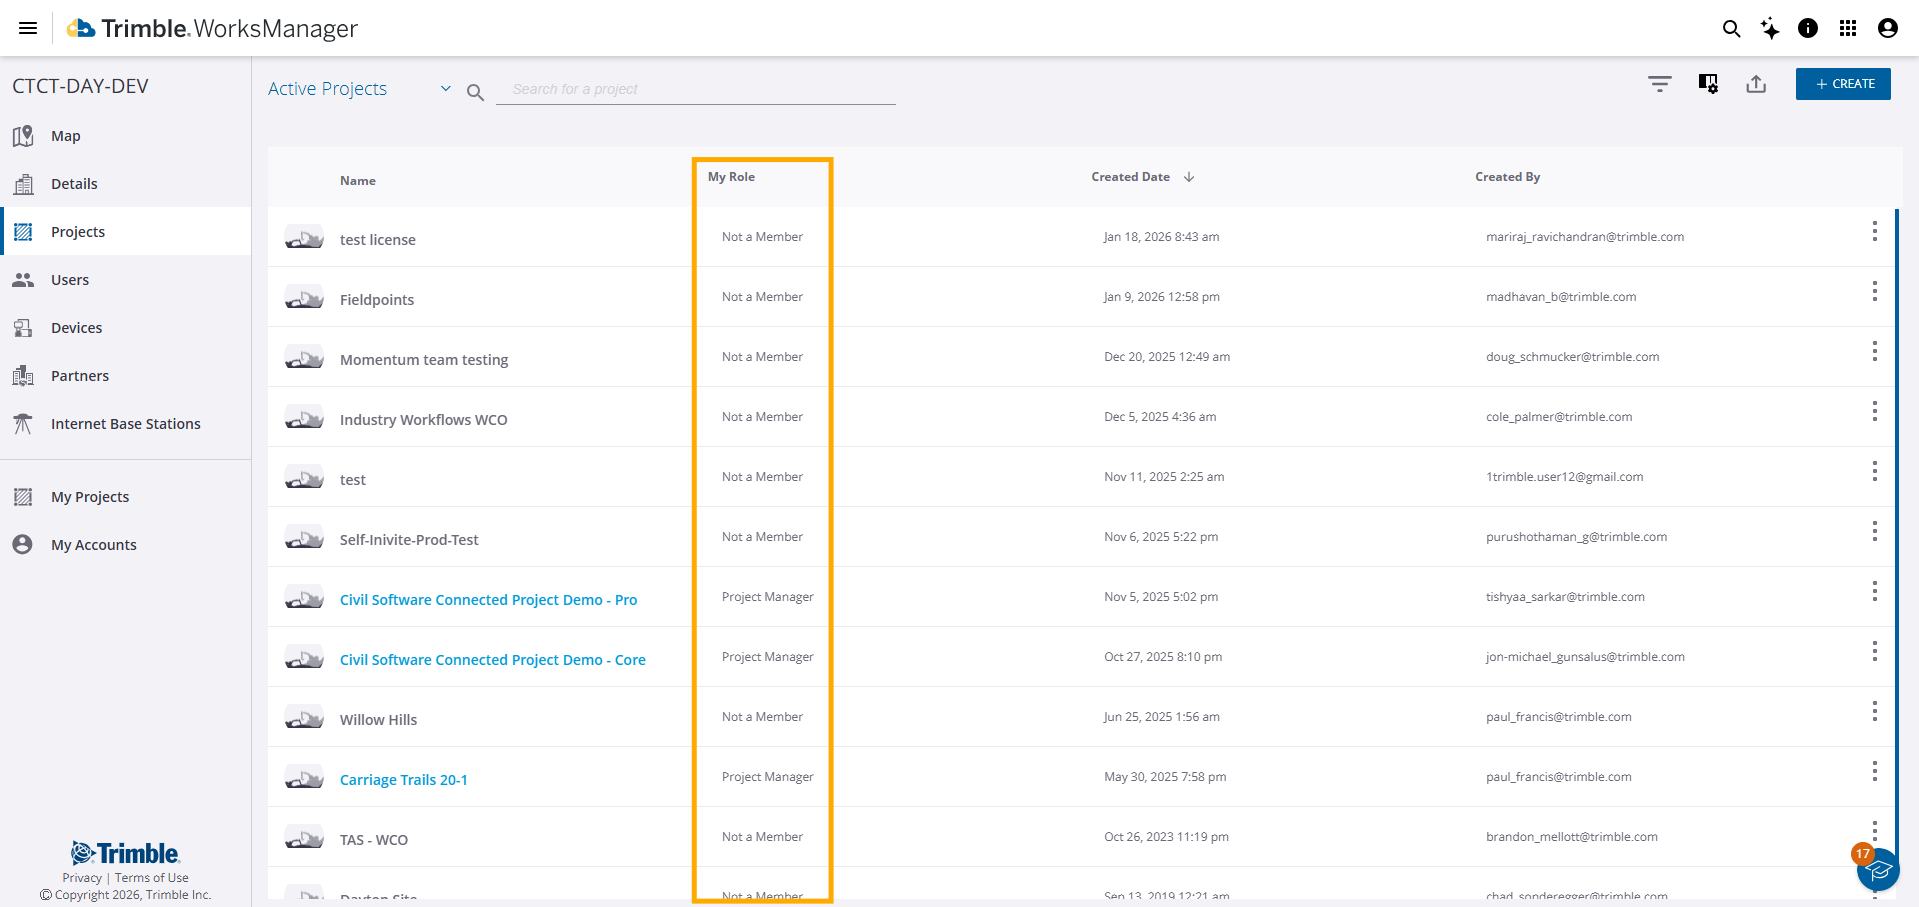This screenshot has height=907, width=1919.
Task: Open the AI sparkle assistant icon
Action: click(x=1770, y=28)
